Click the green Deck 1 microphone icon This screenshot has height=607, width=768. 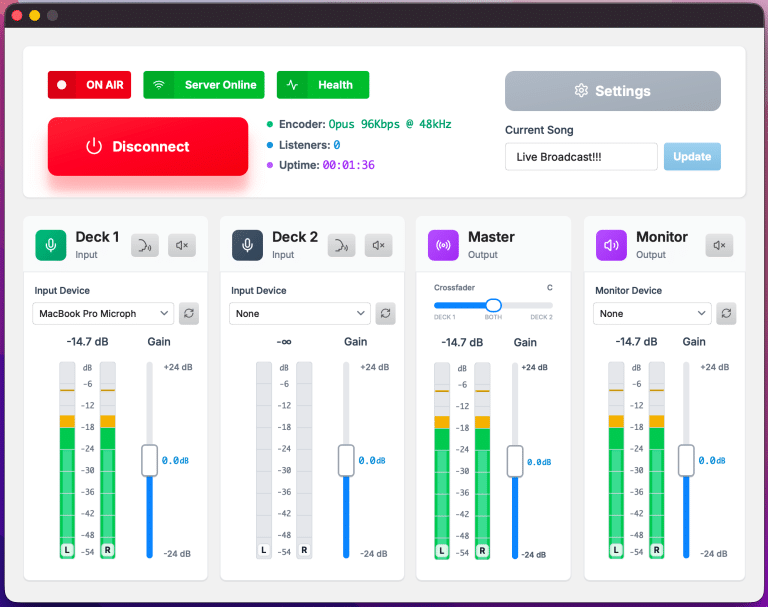[x=51, y=245]
